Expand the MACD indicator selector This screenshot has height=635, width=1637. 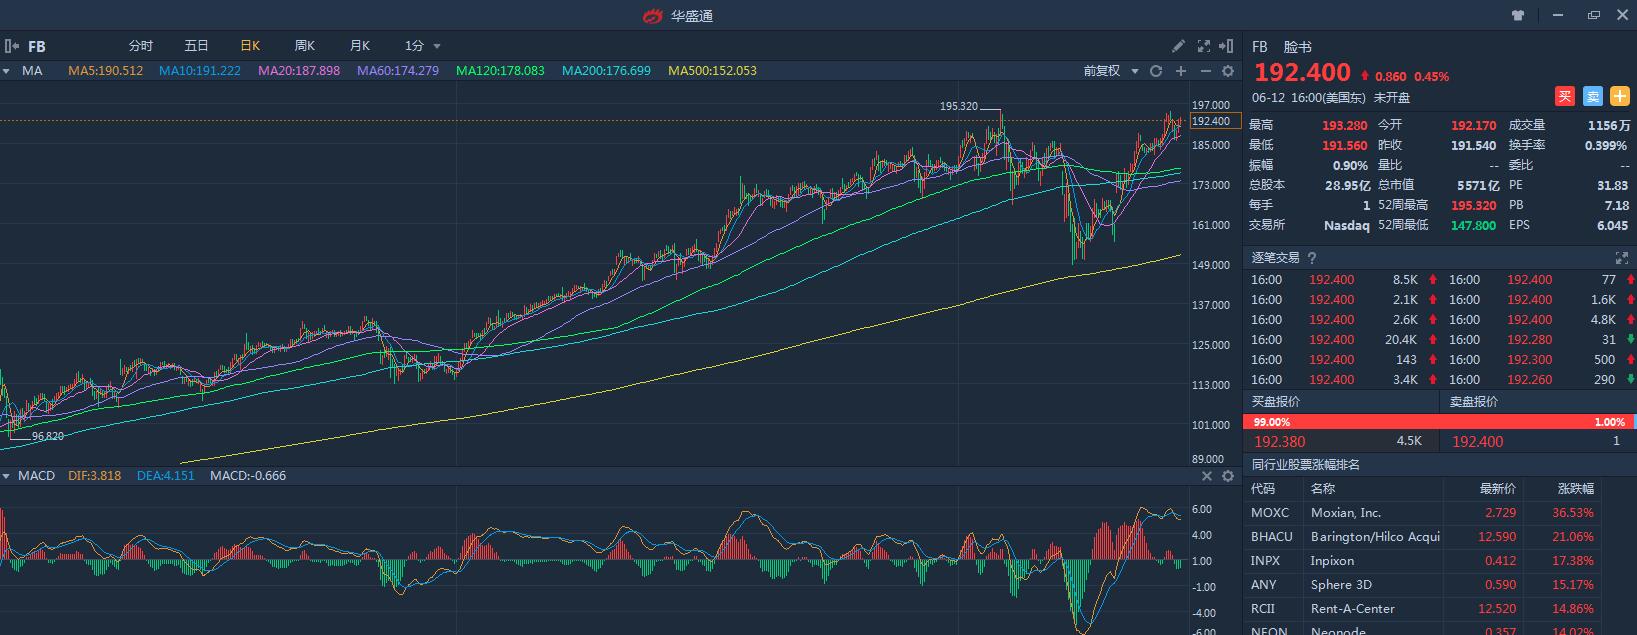point(6,476)
